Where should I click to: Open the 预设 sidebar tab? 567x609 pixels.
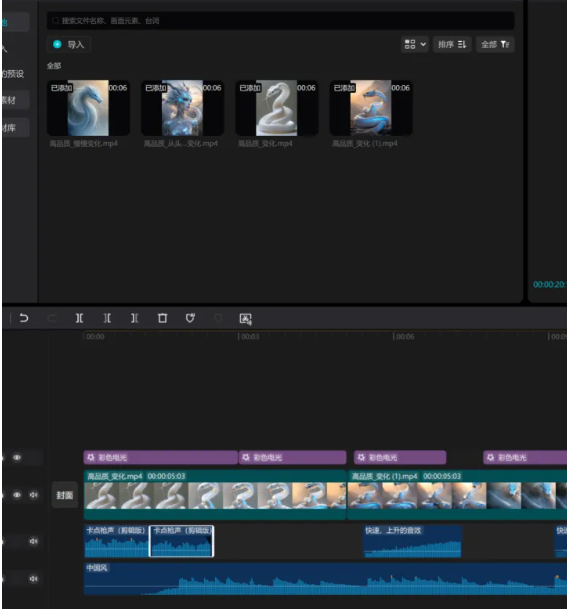14,74
